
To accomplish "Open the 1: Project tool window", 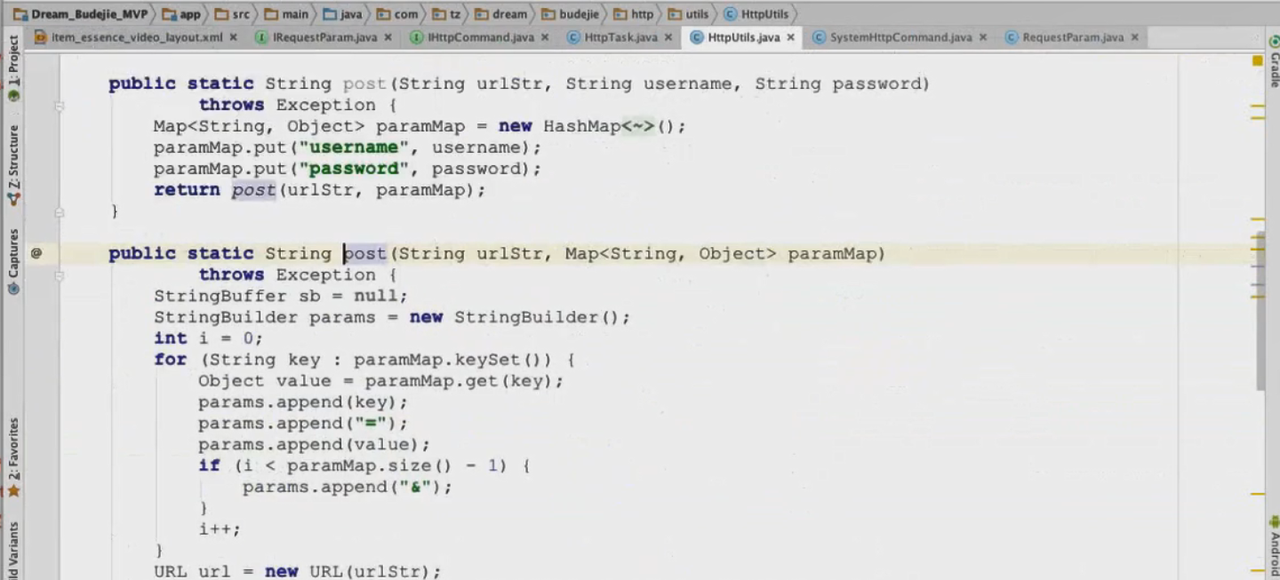I will click(13, 68).
